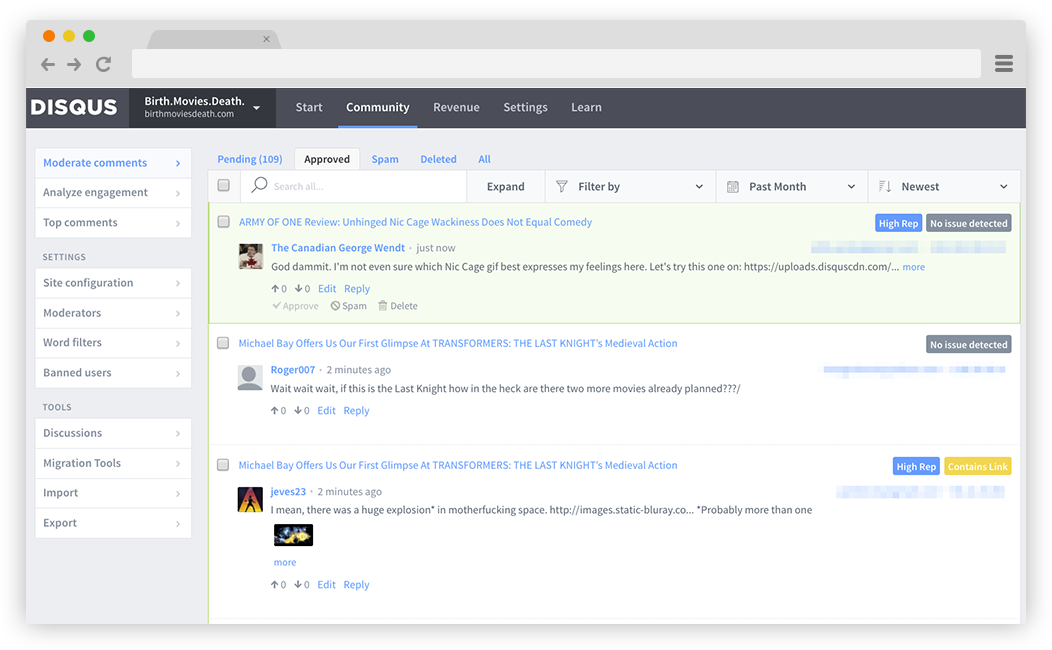This screenshot has width=1052, height=650.
Task: Open the browser hamburger menu
Action: tap(1004, 64)
